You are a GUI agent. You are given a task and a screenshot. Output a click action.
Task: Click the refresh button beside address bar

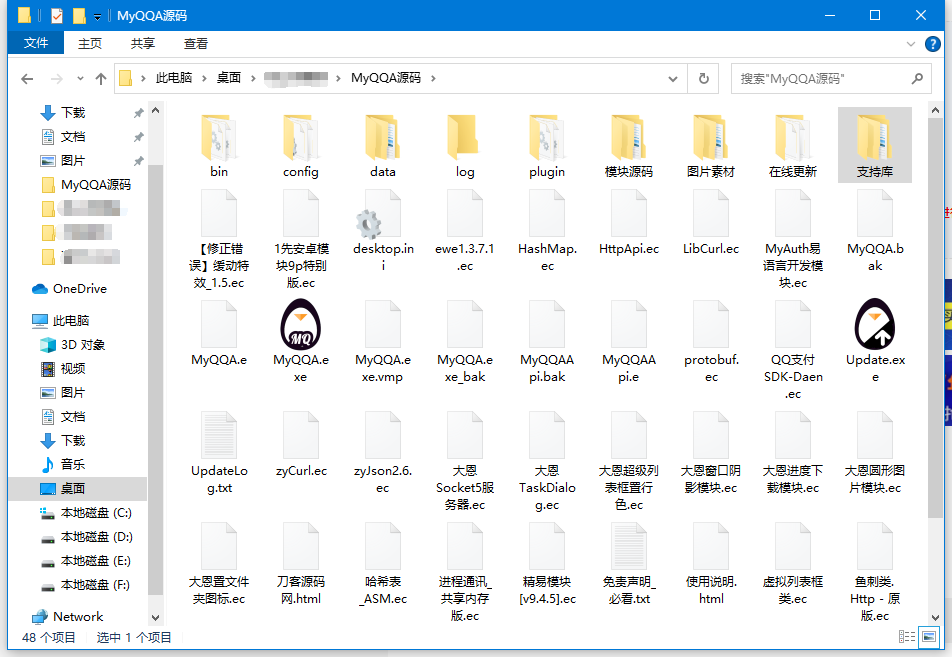coord(704,78)
